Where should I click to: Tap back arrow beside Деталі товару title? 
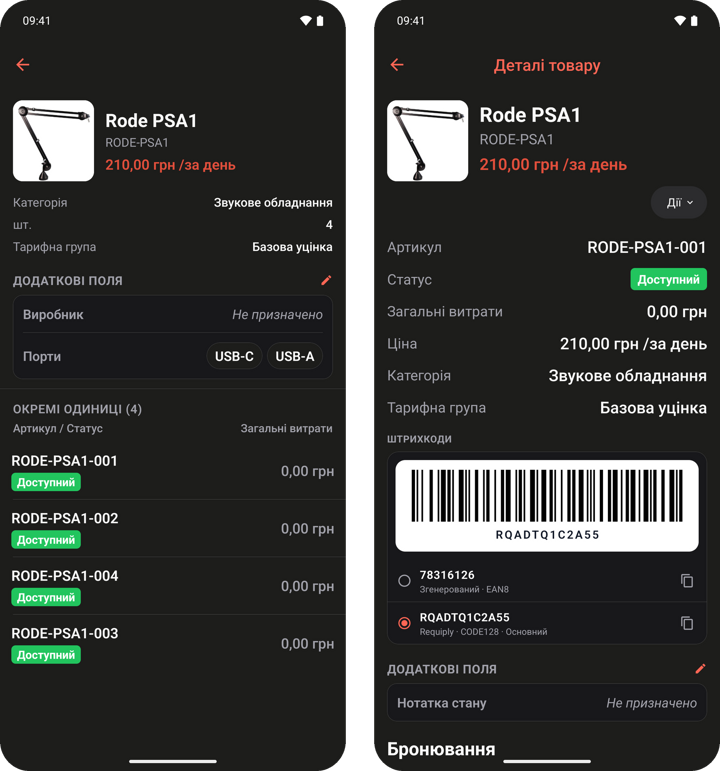(397, 64)
